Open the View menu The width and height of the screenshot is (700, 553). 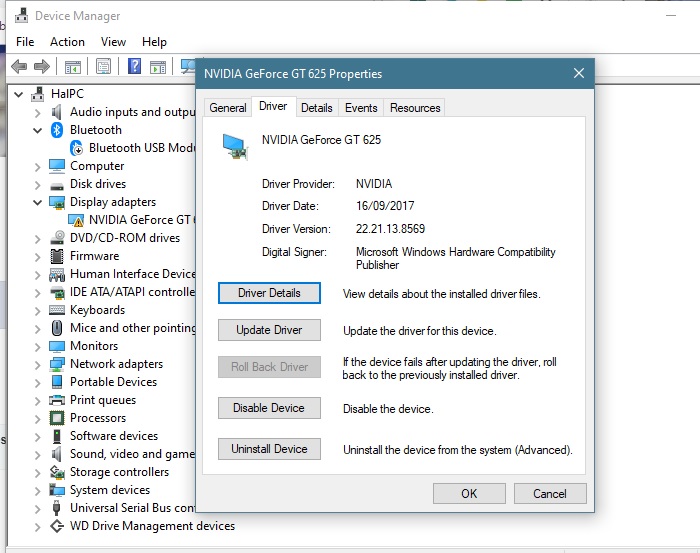[x=113, y=42]
